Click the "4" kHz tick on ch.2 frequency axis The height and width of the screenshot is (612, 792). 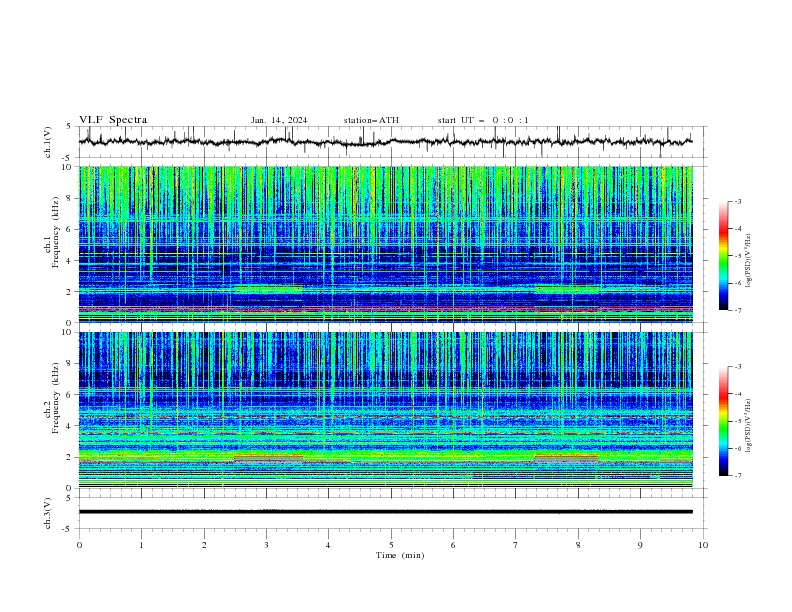pos(70,426)
